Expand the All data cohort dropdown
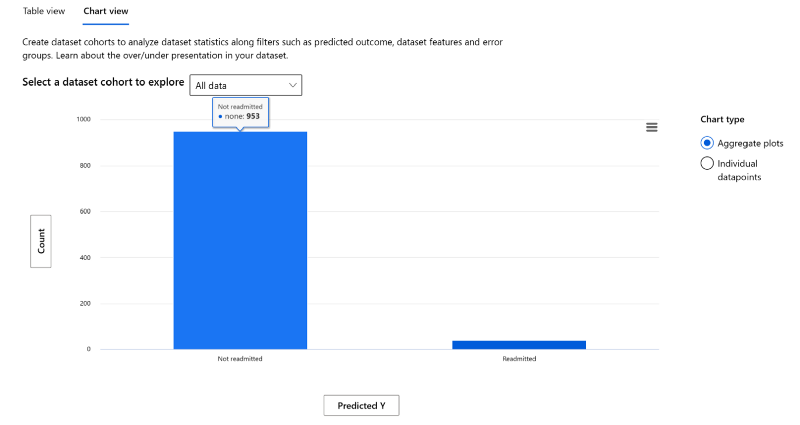 pyautogui.click(x=245, y=85)
